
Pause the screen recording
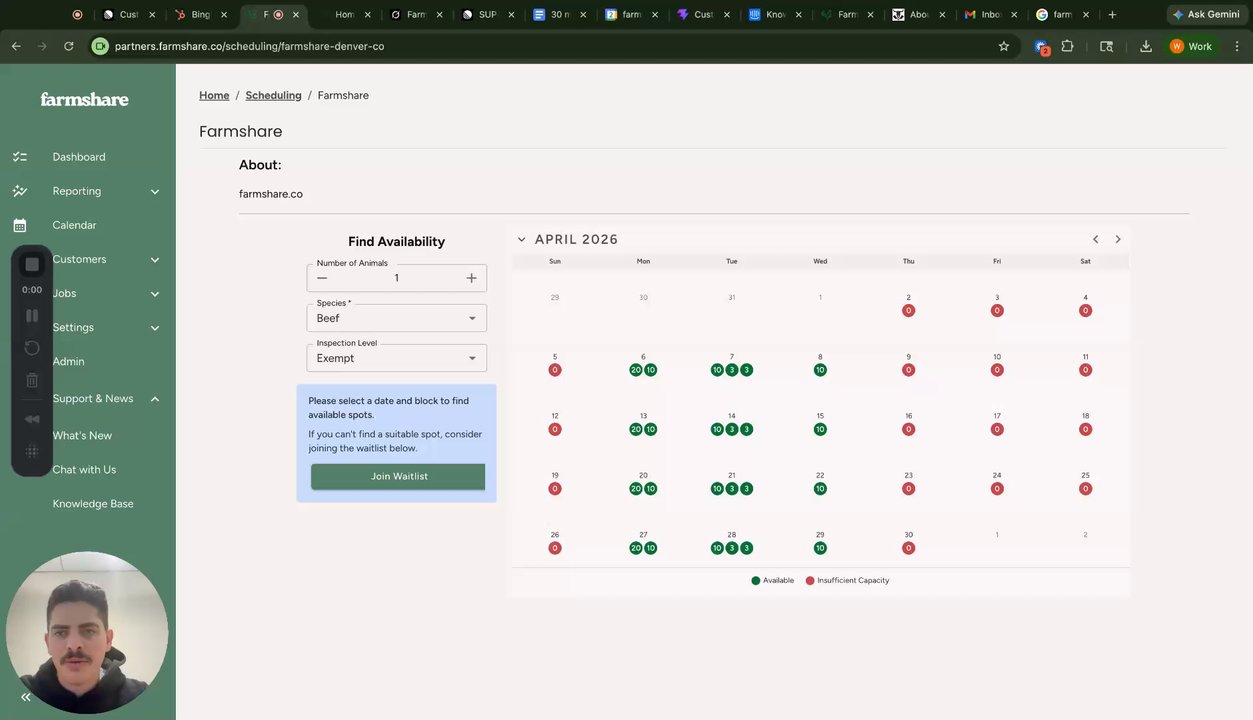point(32,315)
